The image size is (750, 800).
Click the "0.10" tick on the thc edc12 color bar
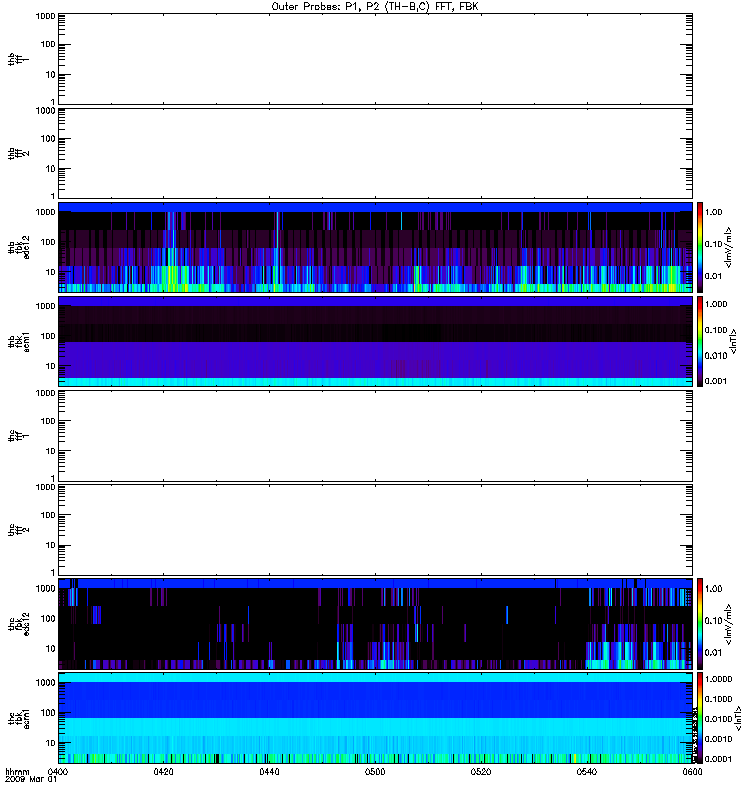(x=714, y=620)
